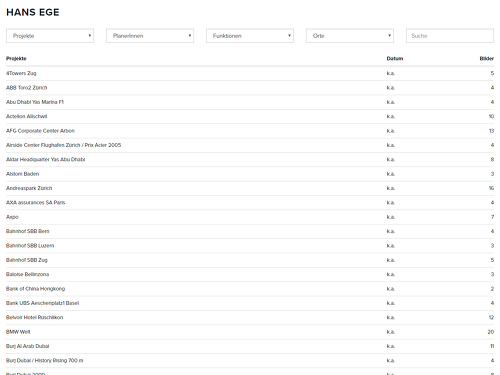The image size is (500, 375).
Task: Click image count 10 for Actelion Allschwil
Action: pyautogui.click(x=491, y=116)
